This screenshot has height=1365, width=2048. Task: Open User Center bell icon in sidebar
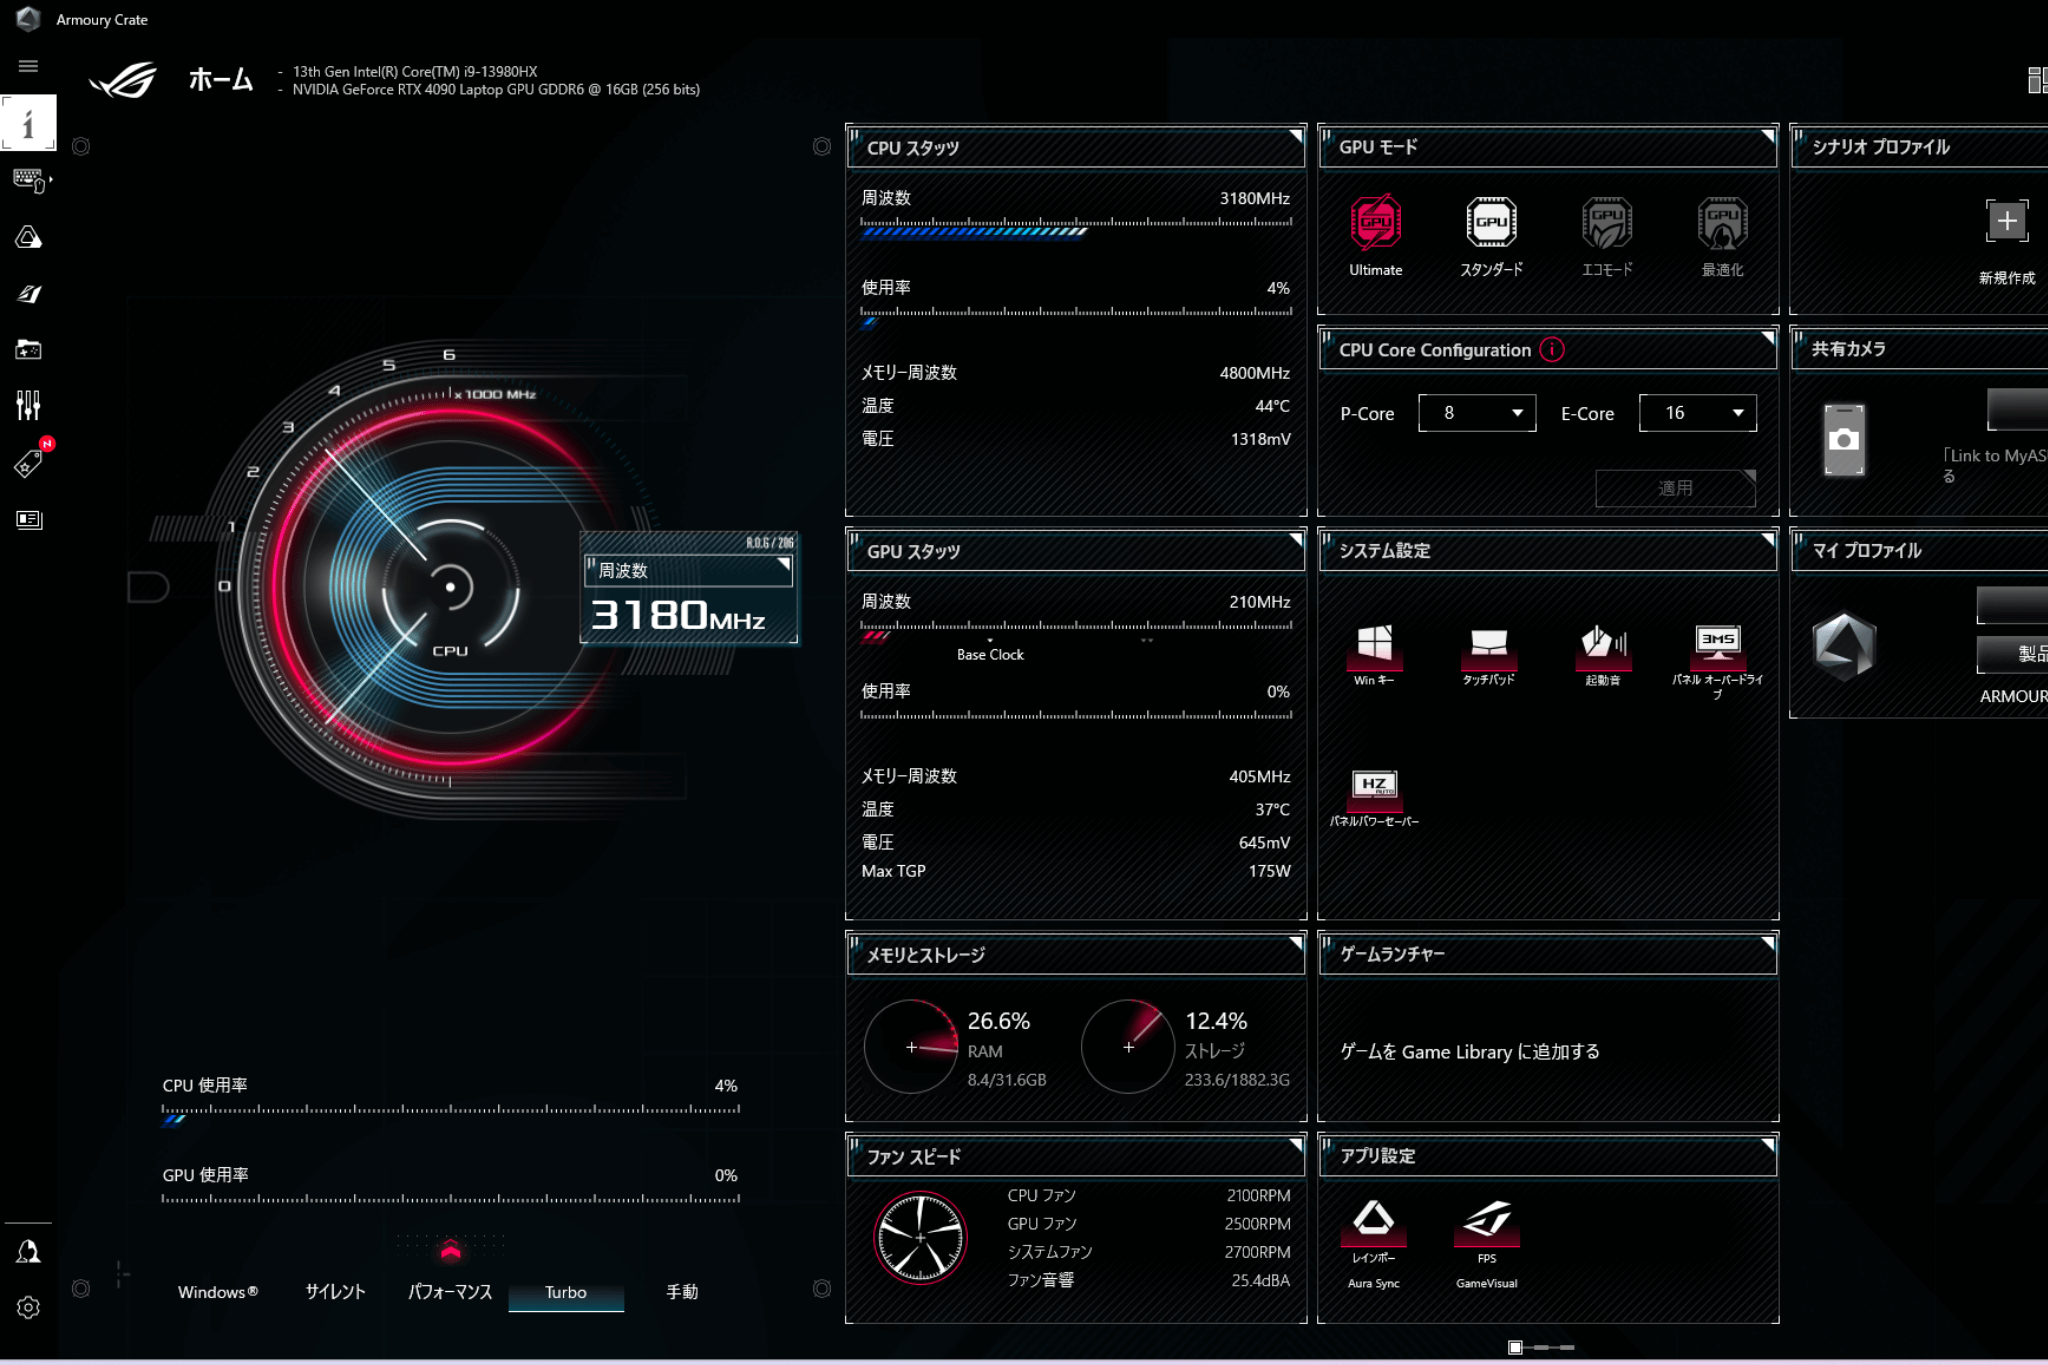(28, 1251)
